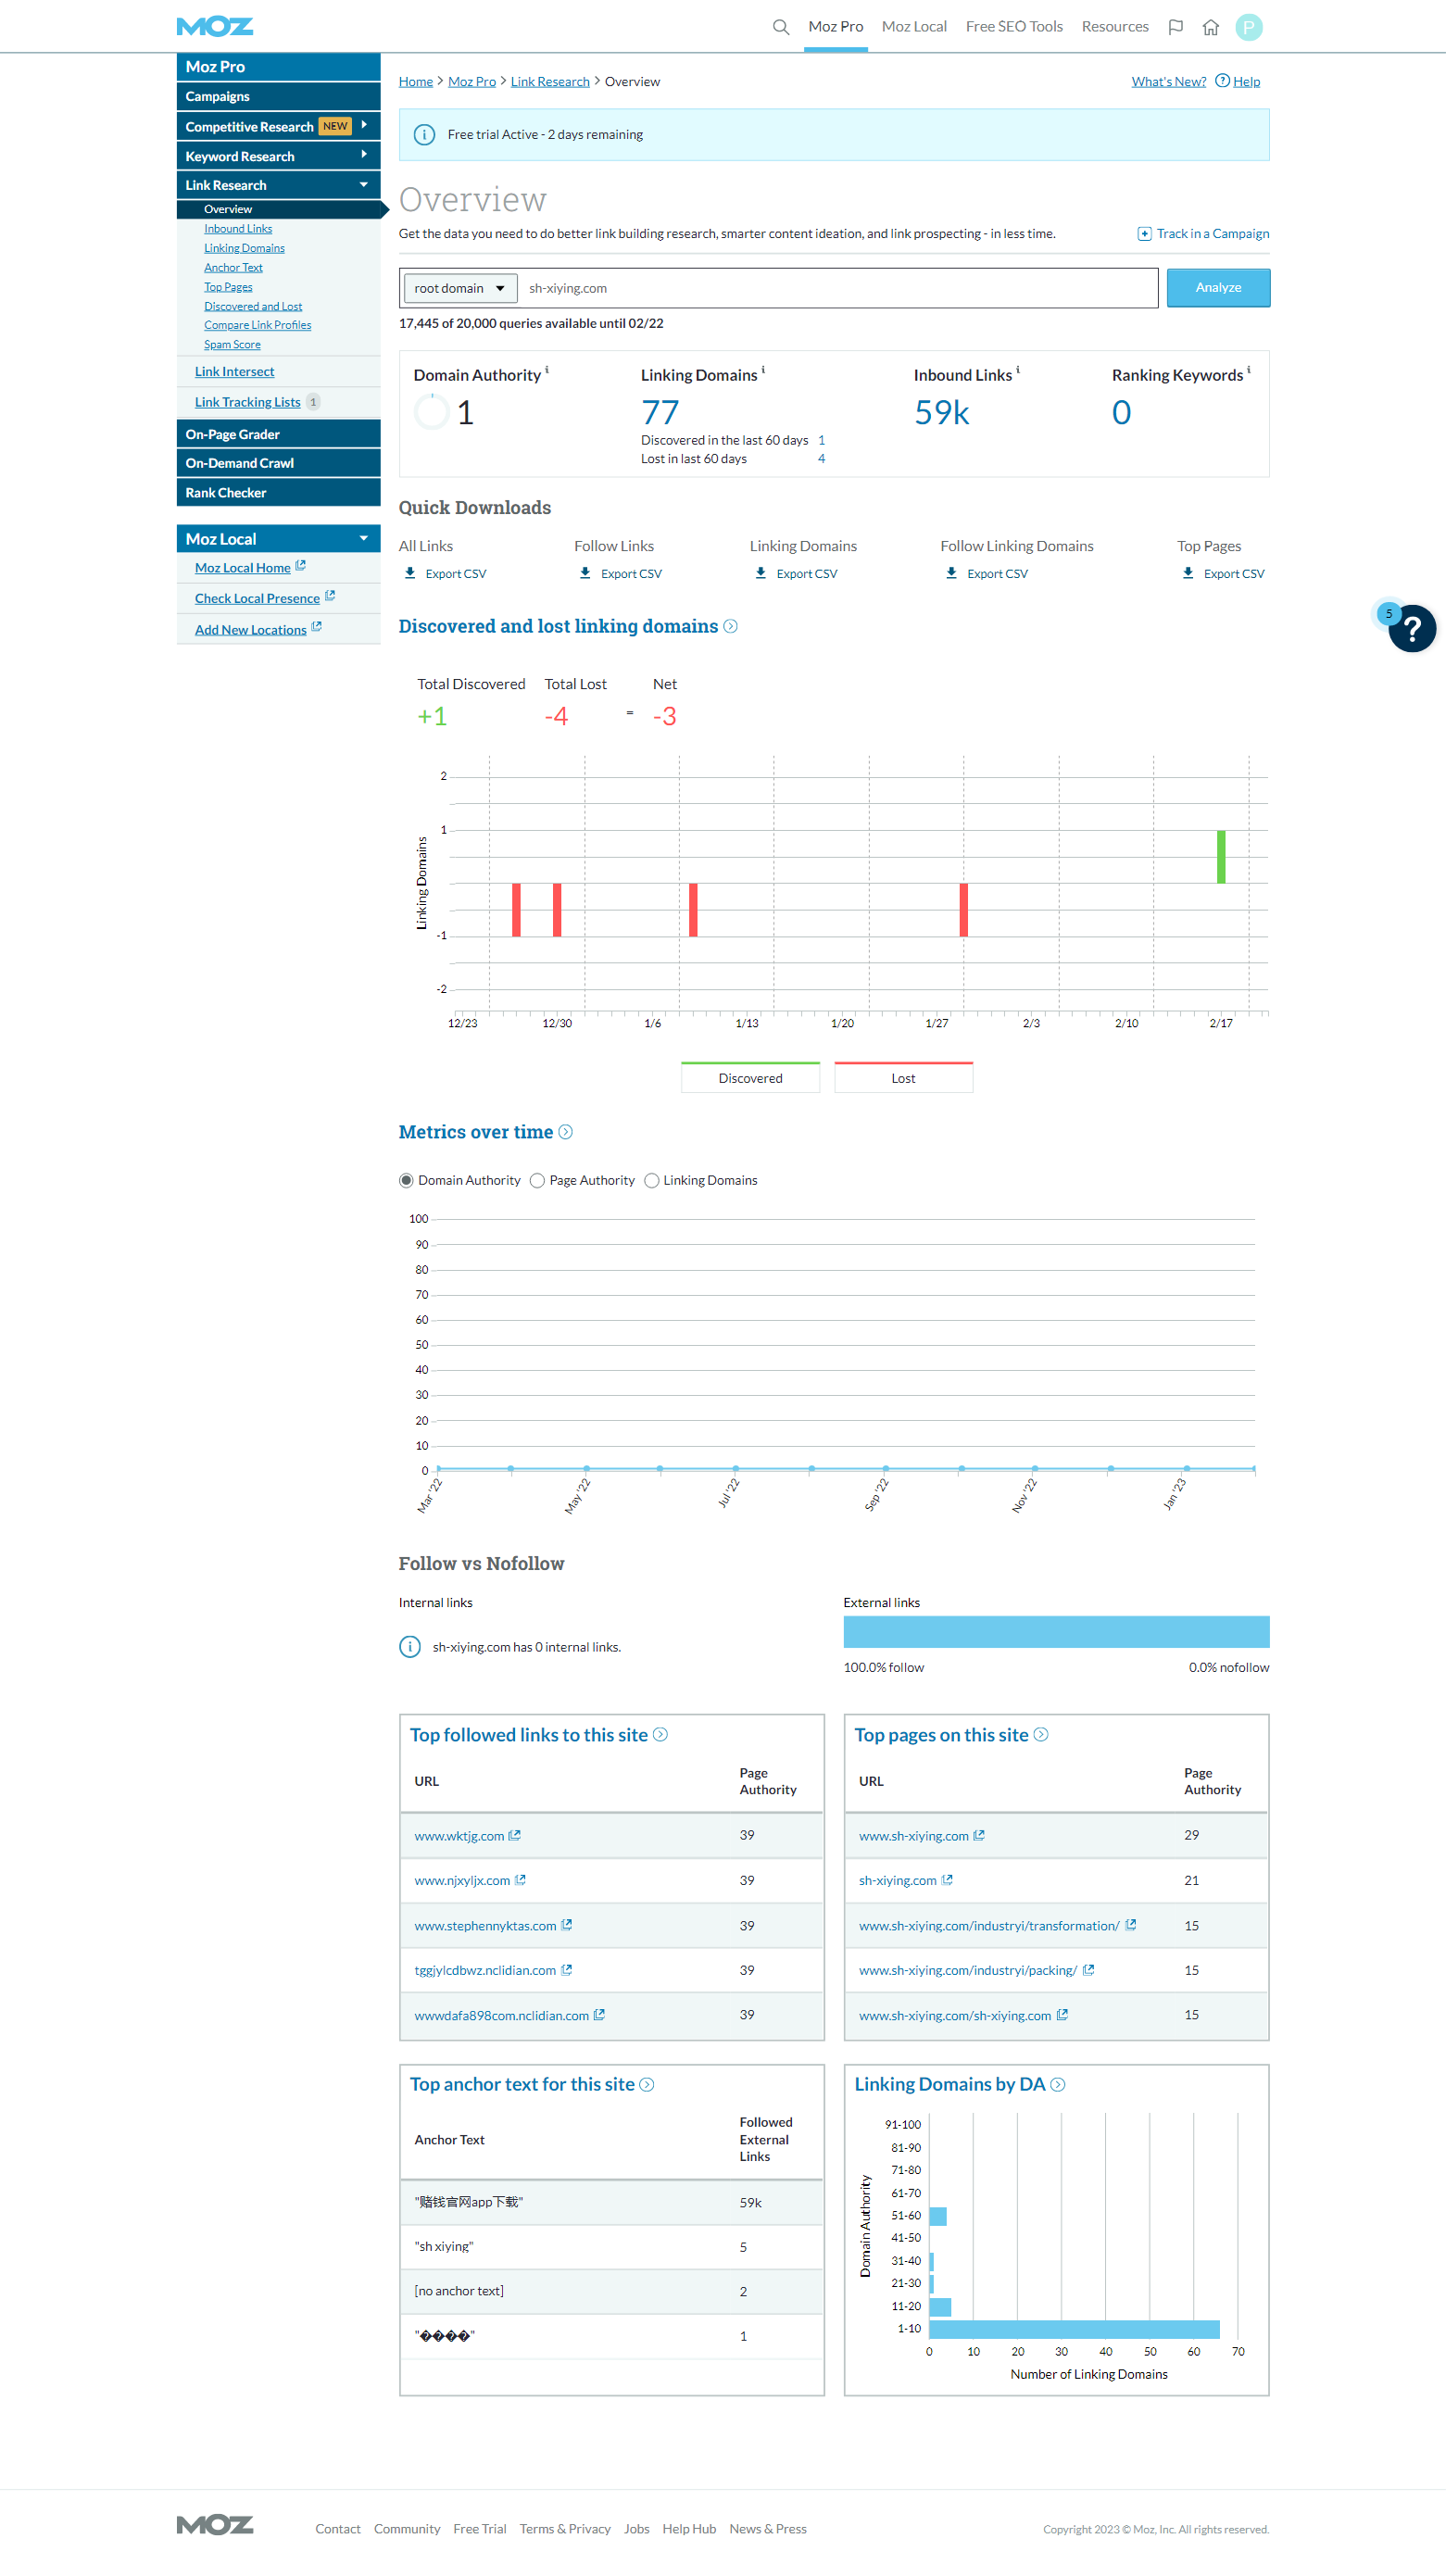Open external link icon for www.wktjg.com
This screenshot has height=2576, width=1446.
pyautogui.click(x=515, y=1835)
